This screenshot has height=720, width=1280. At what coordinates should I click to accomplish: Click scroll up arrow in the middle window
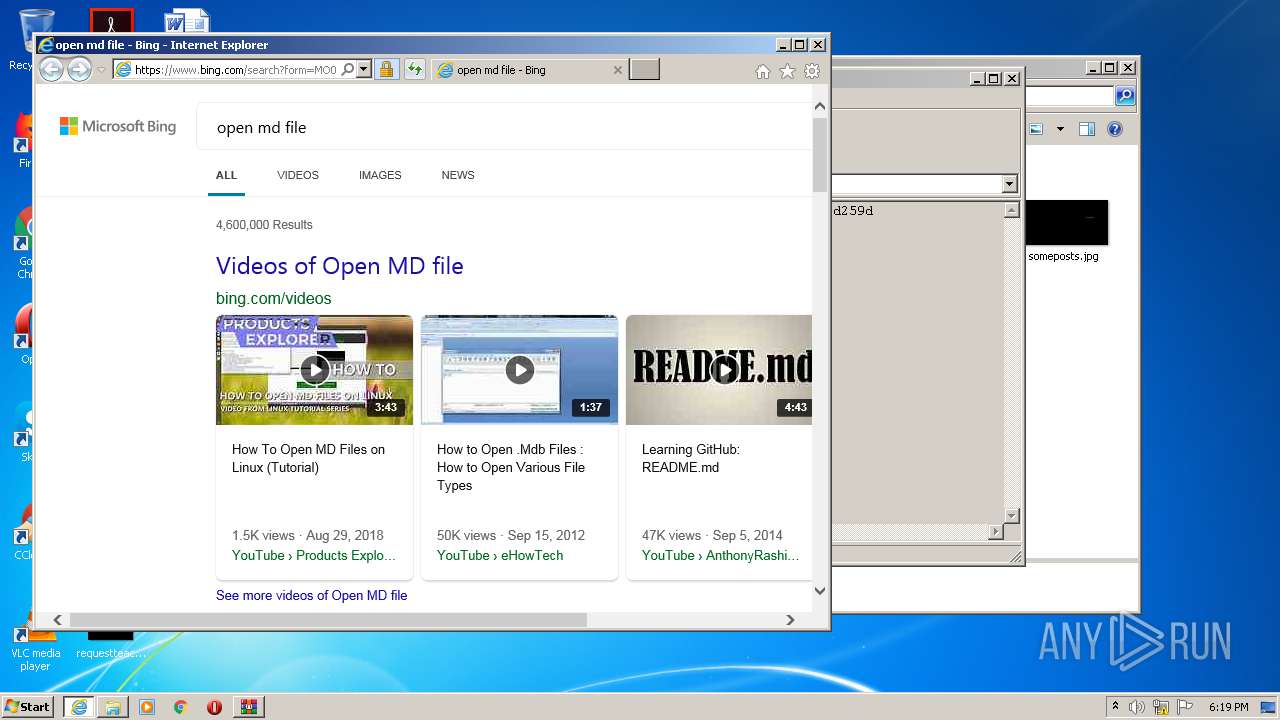point(1011,210)
